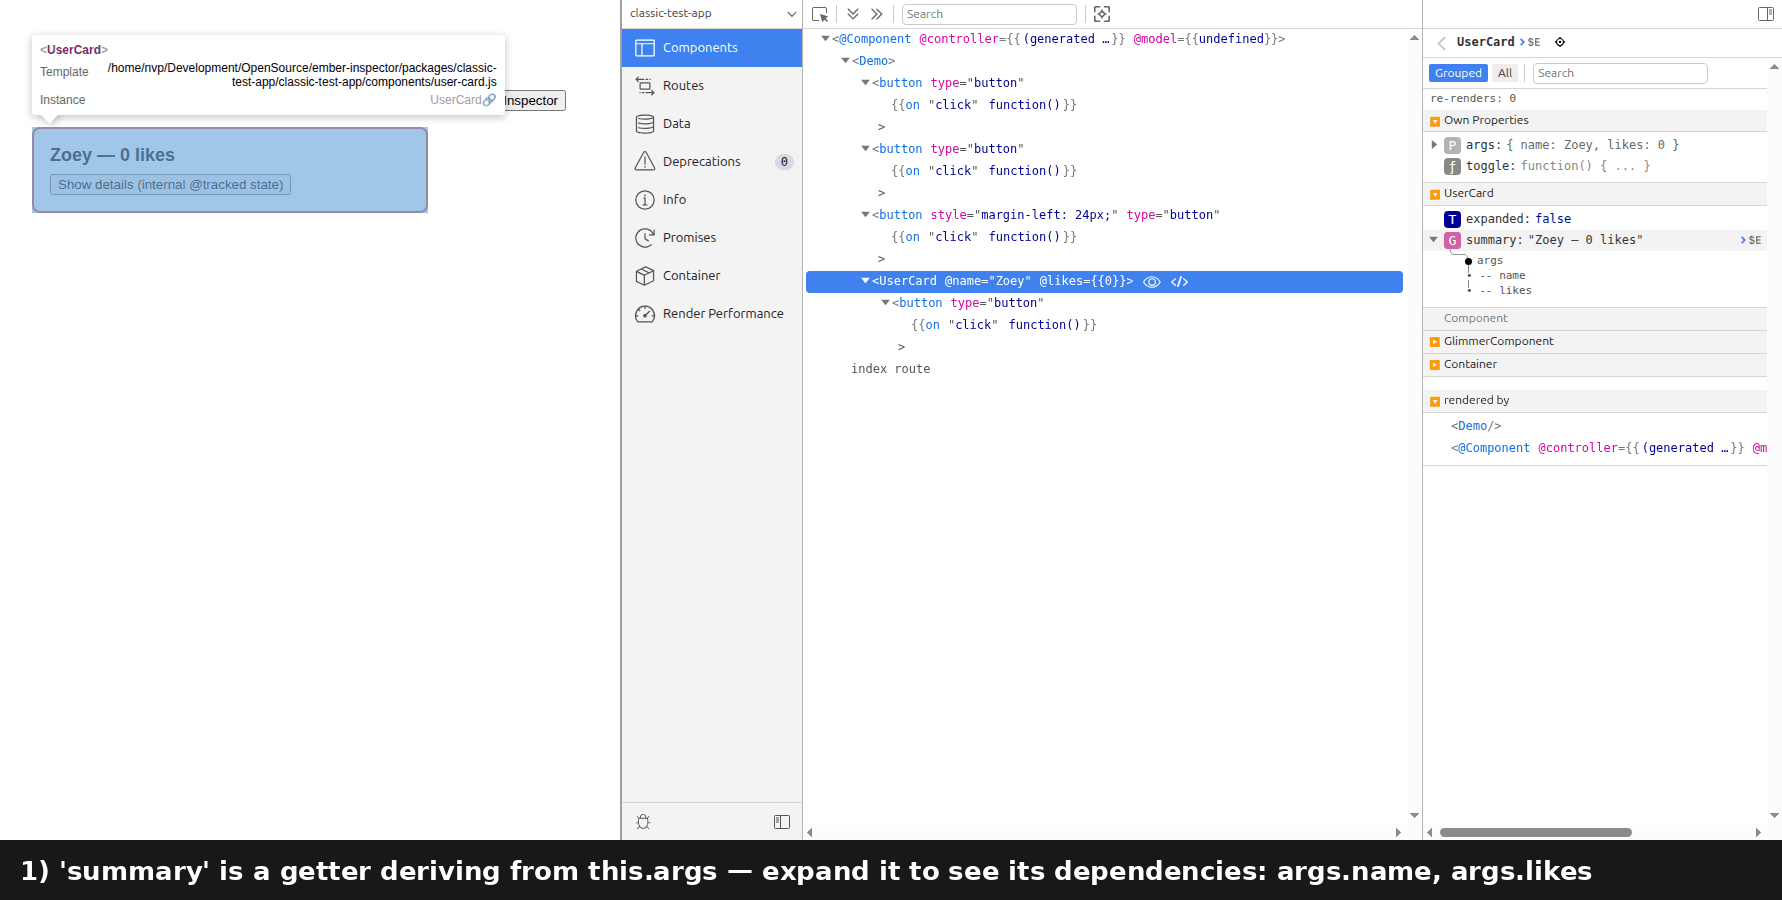Switch property view to All

[1505, 73]
